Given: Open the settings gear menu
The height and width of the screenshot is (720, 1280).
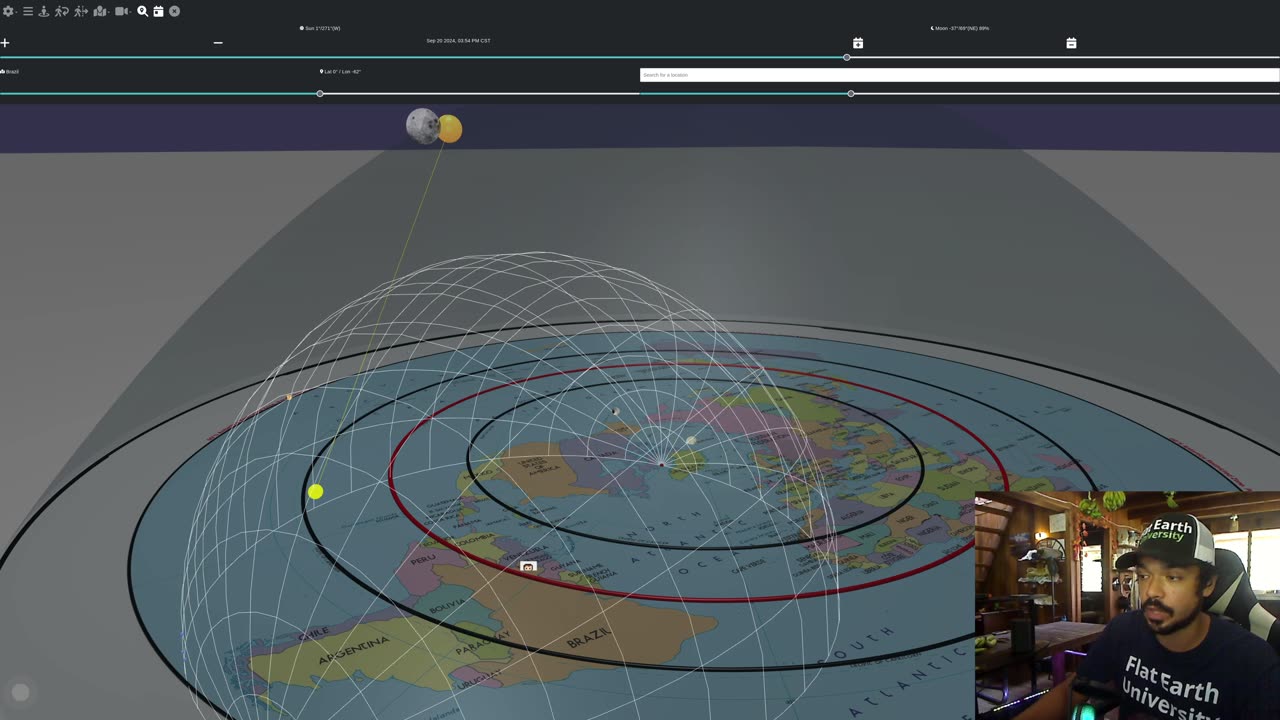Looking at the screenshot, I should pos(9,11).
